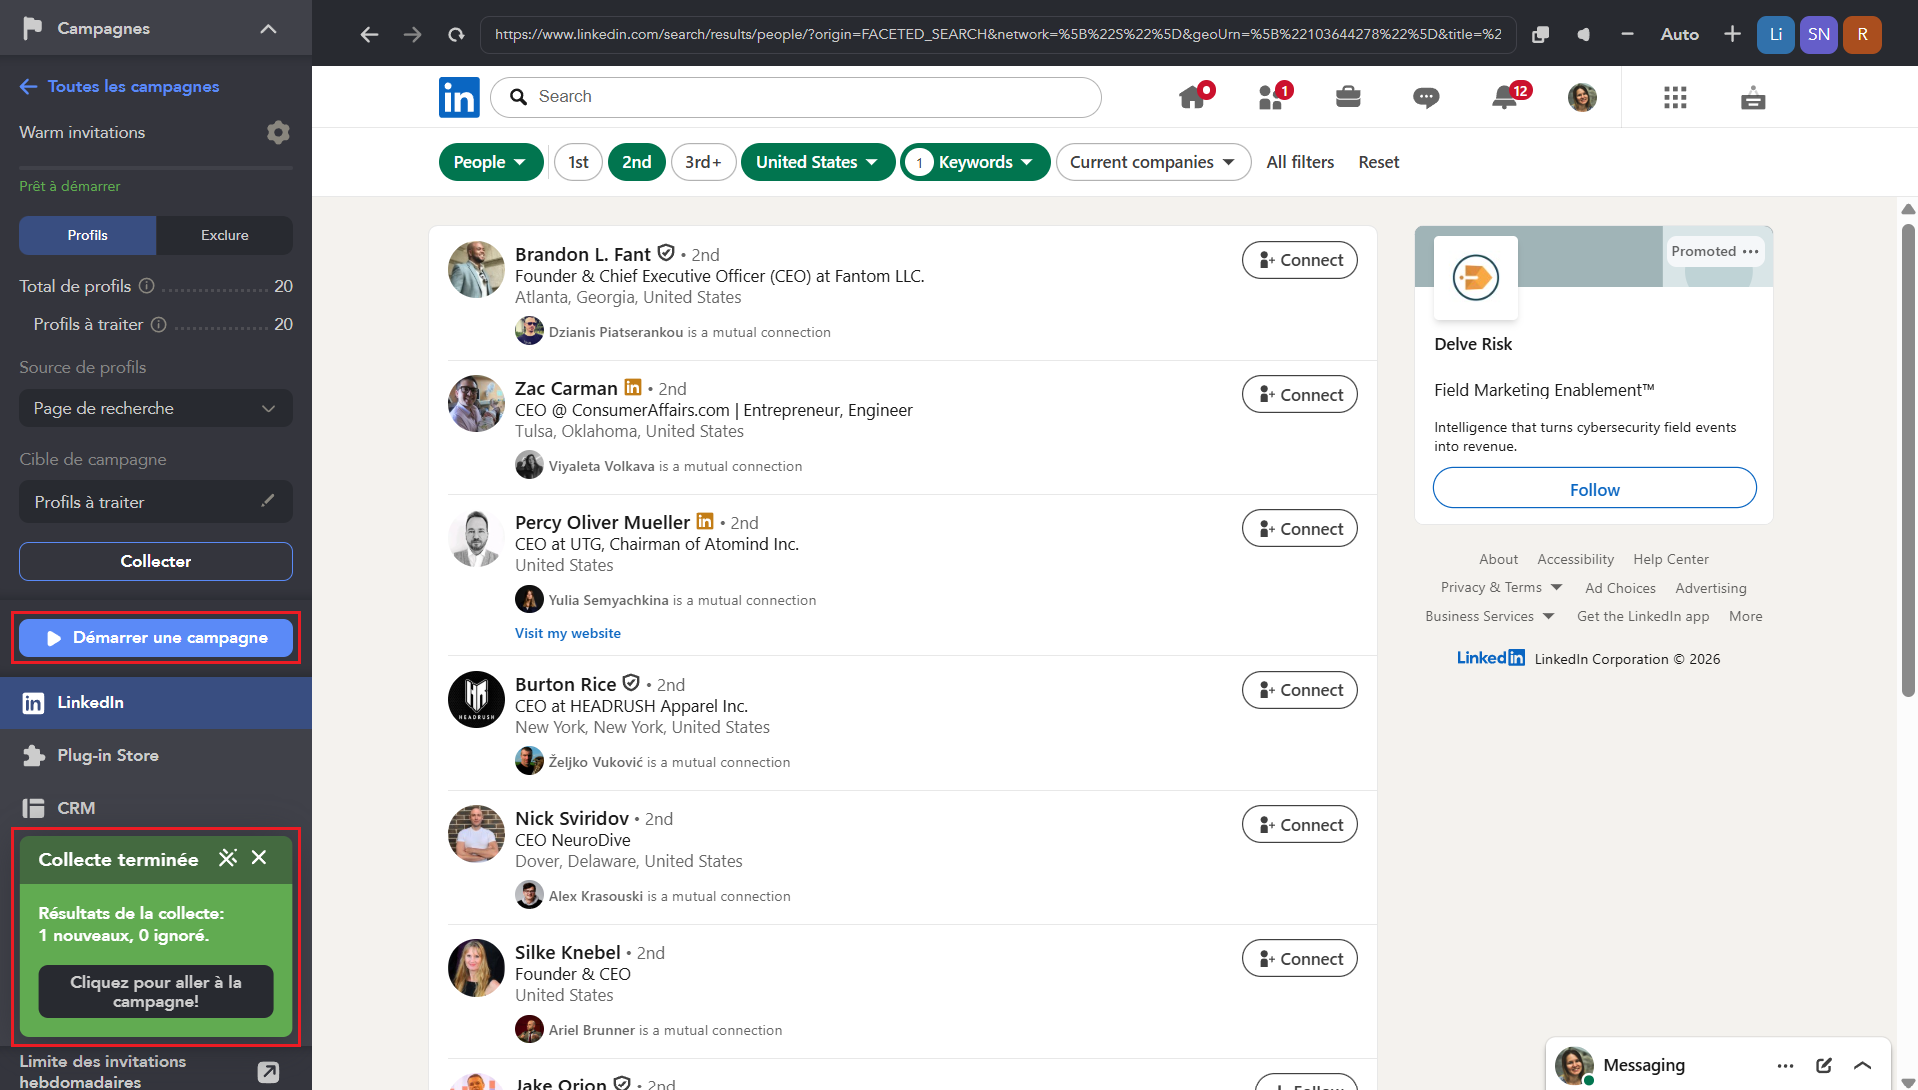Switch to the R account tab
The image size is (1918, 1090).
(x=1862, y=34)
